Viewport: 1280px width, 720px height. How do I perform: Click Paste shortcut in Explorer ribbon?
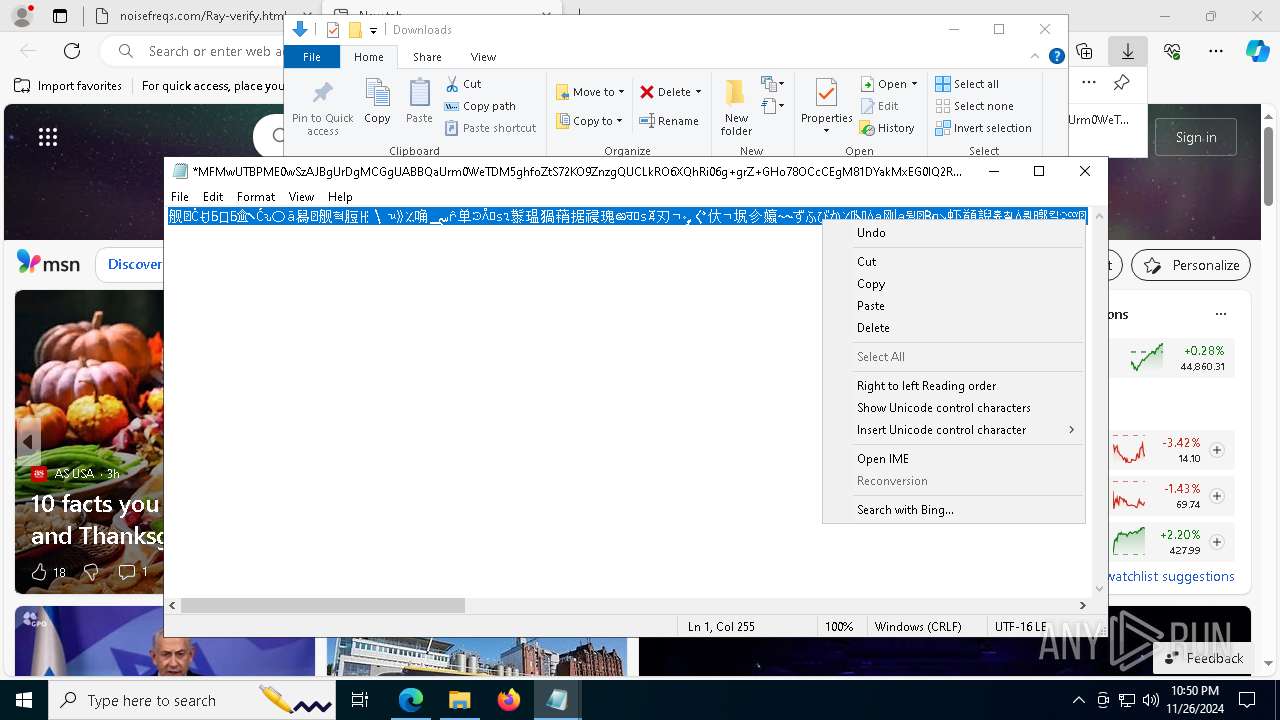tap(490, 128)
